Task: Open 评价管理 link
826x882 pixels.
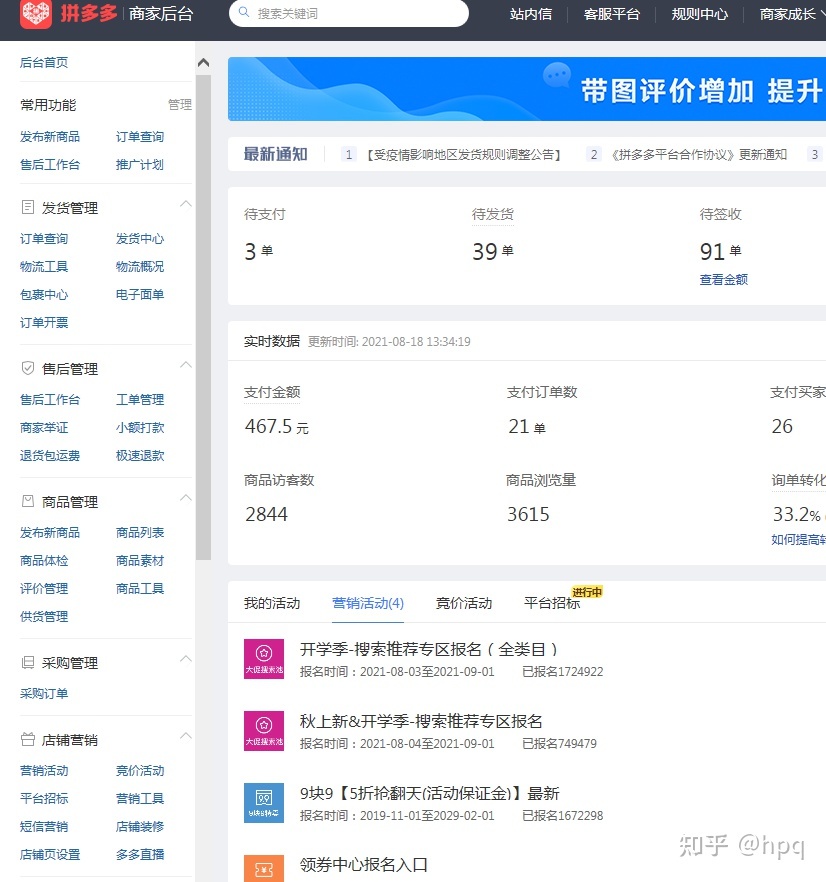Action: coord(44,588)
